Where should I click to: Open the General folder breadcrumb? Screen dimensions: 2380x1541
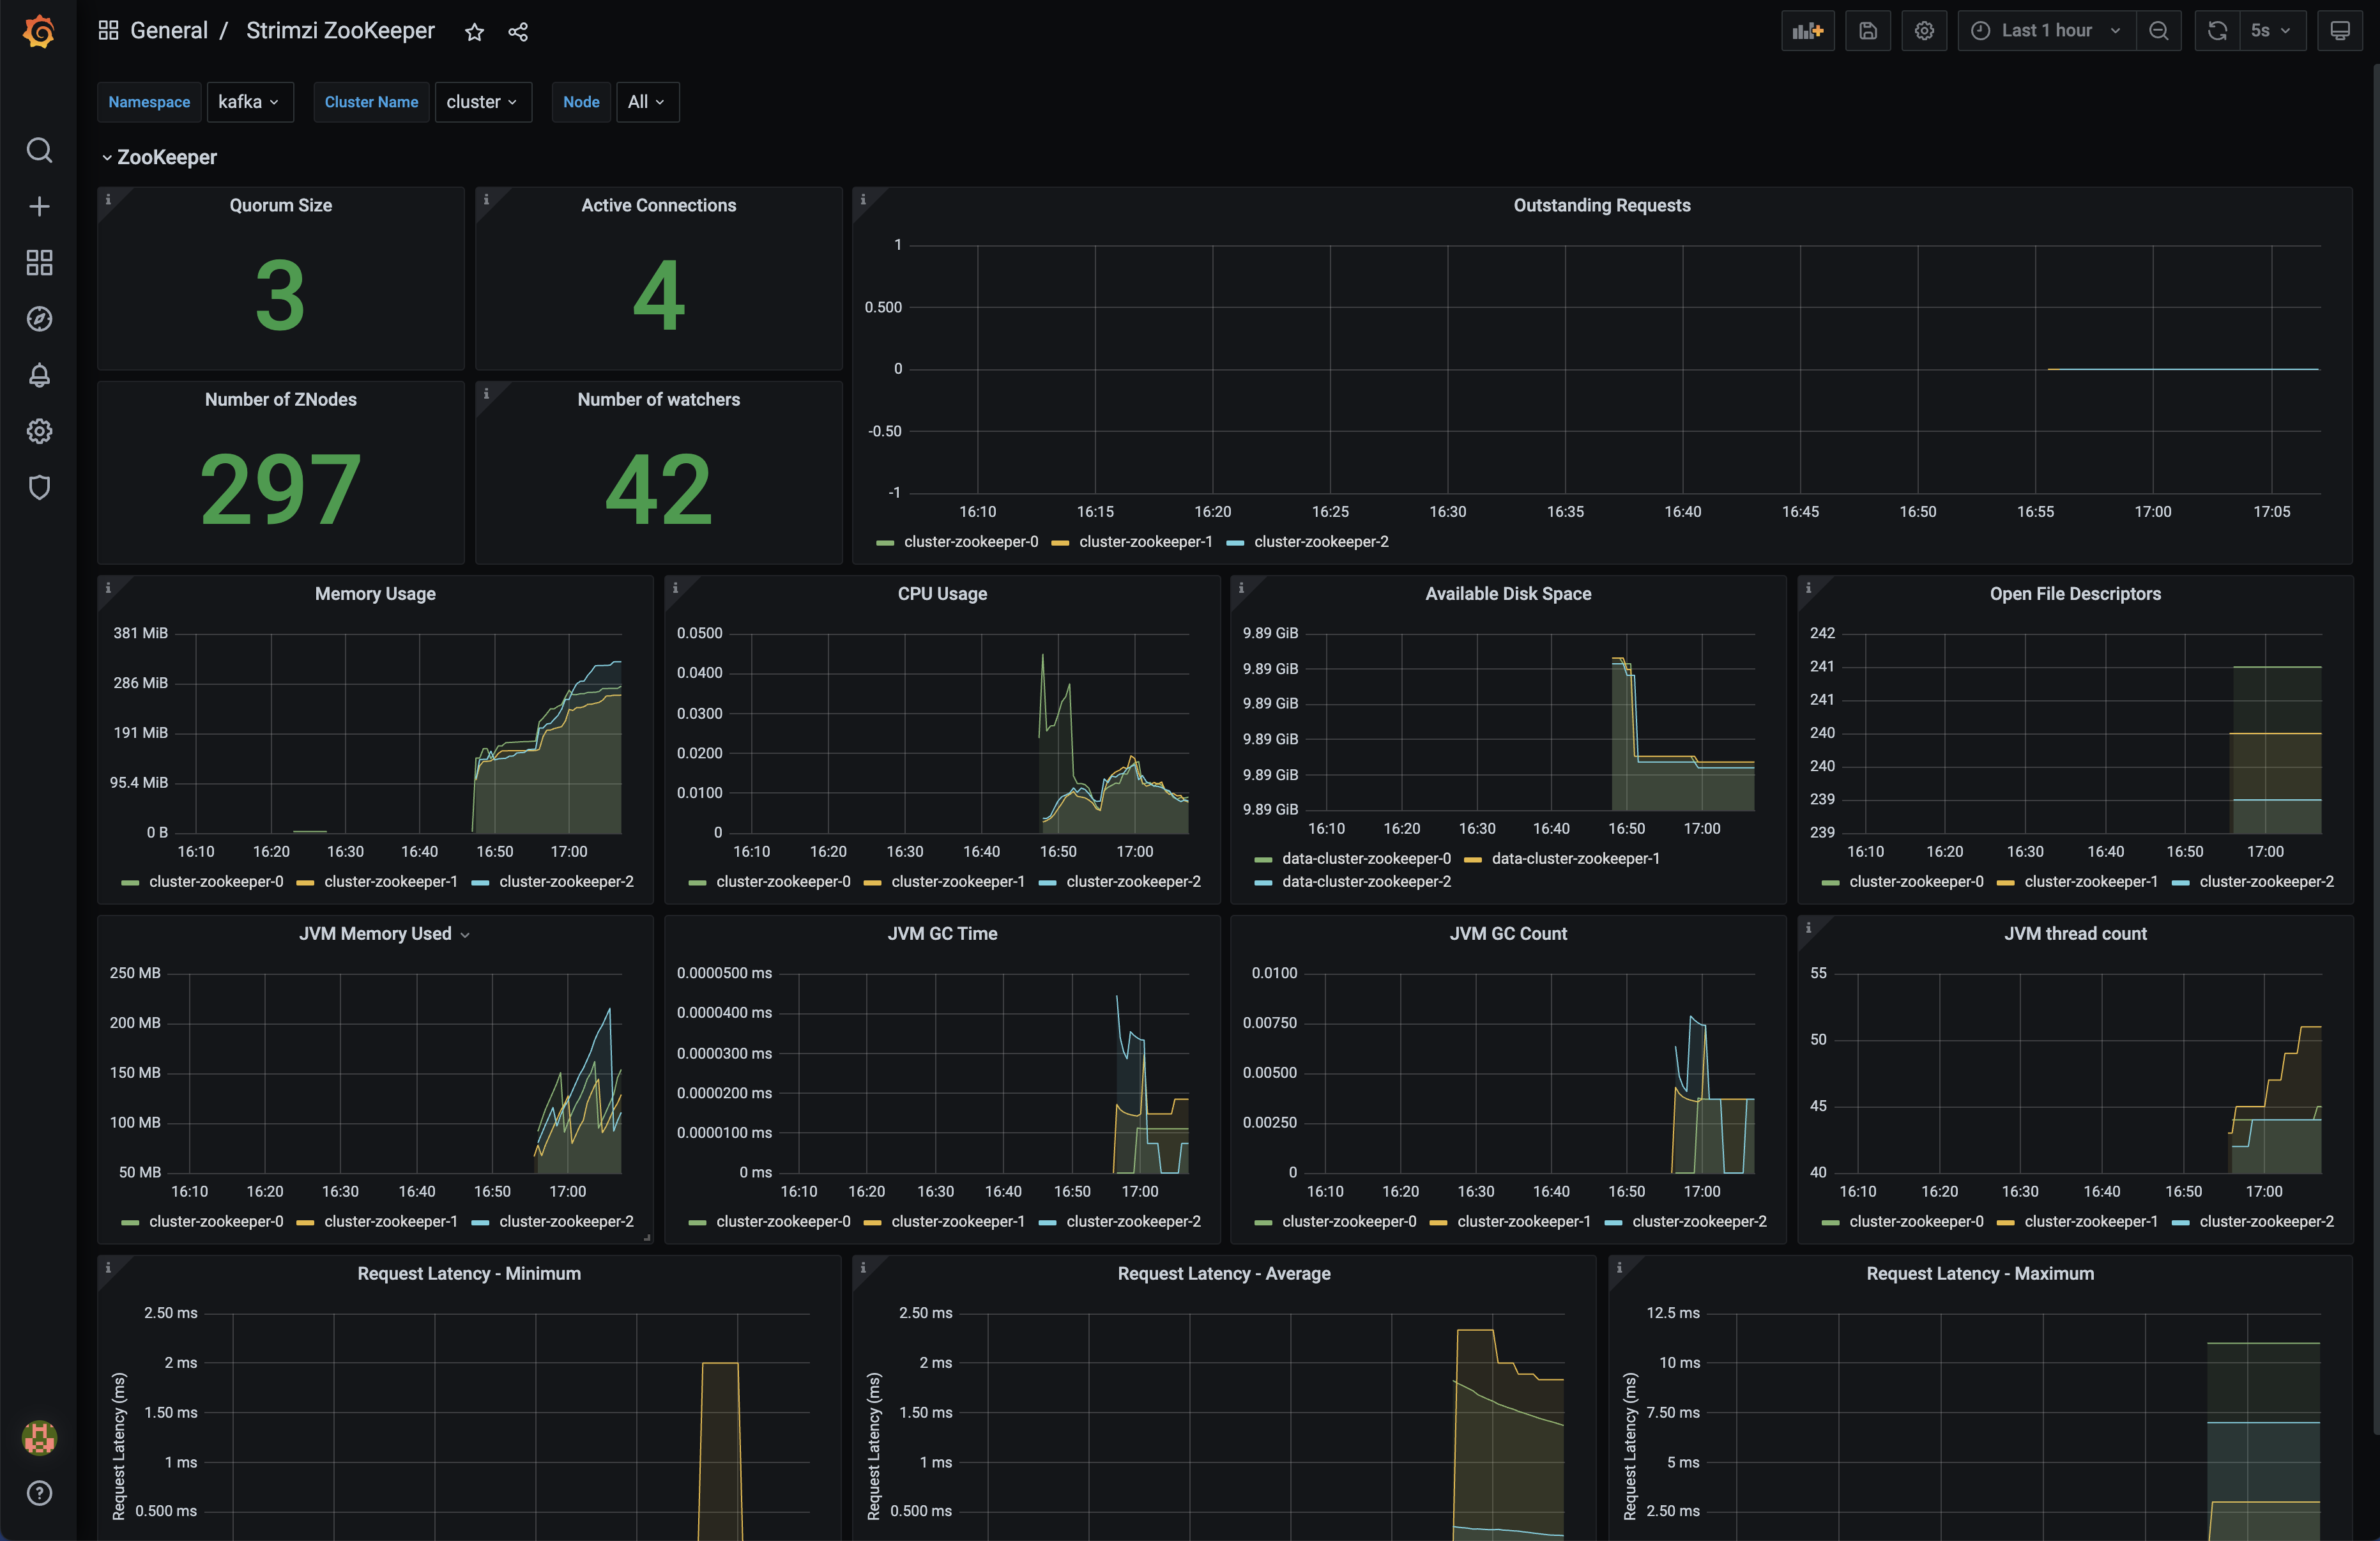point(169,31)
